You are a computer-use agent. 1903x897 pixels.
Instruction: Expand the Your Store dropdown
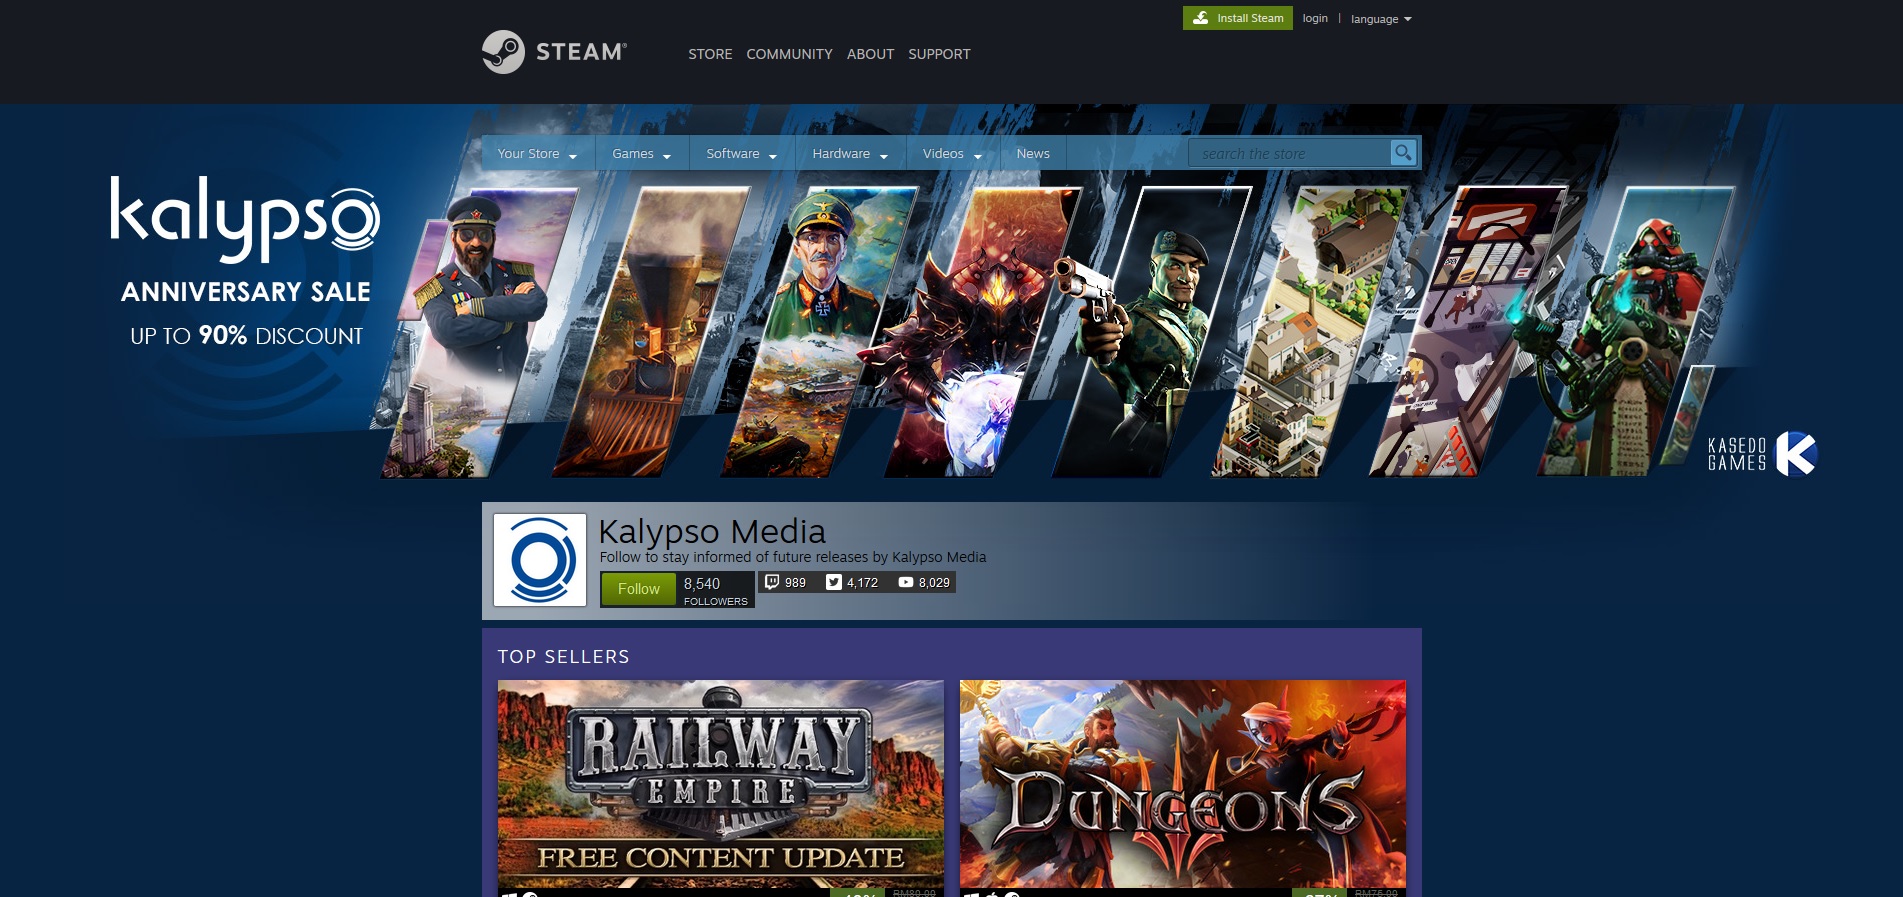pyautogui.click(x=538, y=153)
